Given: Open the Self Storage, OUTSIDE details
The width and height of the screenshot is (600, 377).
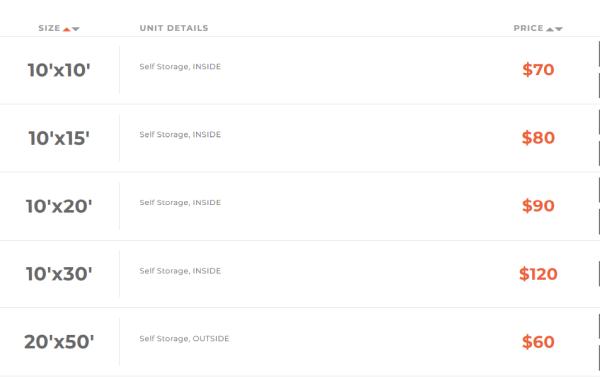Looking at the screenshot, I should point(184,339).
